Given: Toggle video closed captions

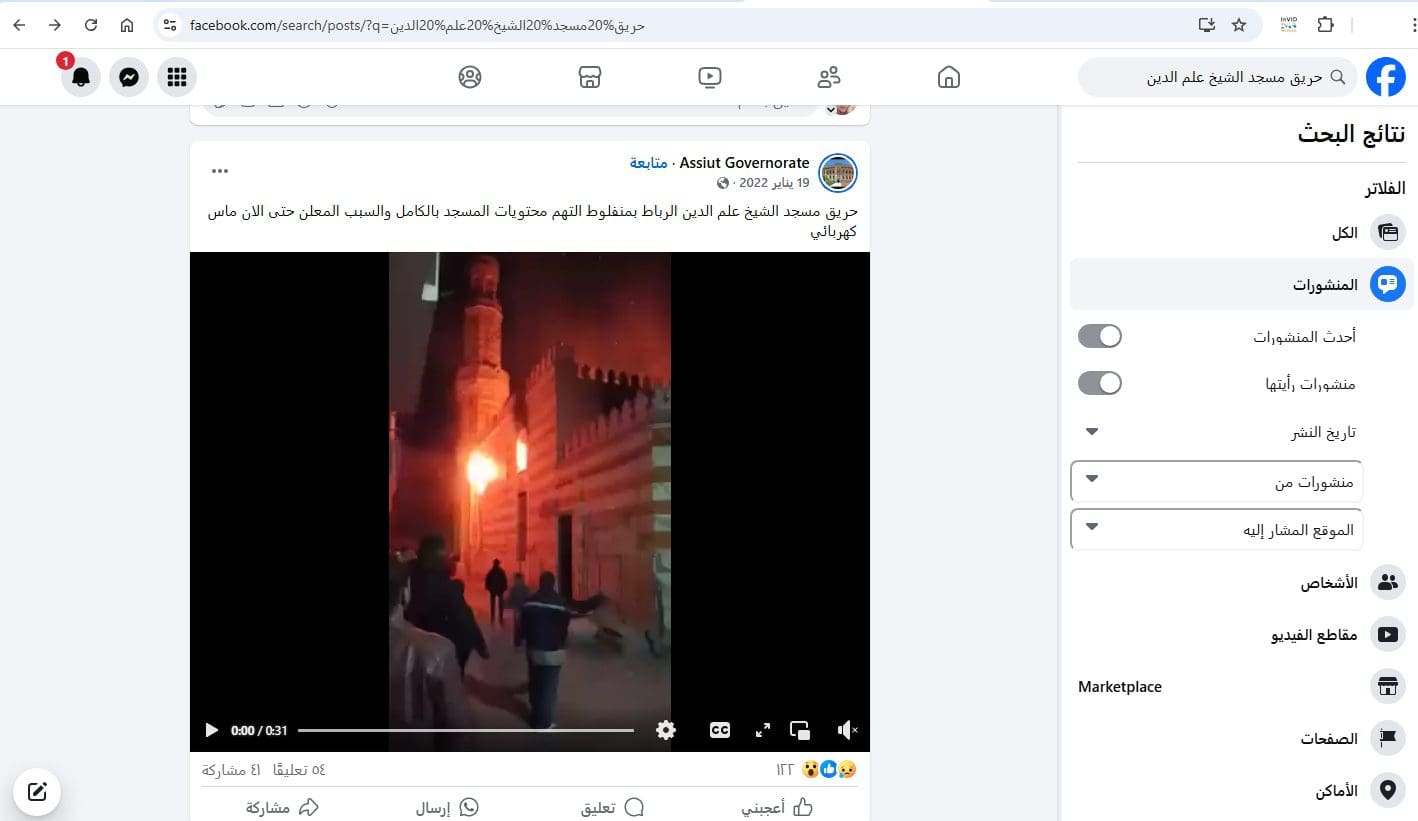Looking at the screenshot, I should 720,730.
